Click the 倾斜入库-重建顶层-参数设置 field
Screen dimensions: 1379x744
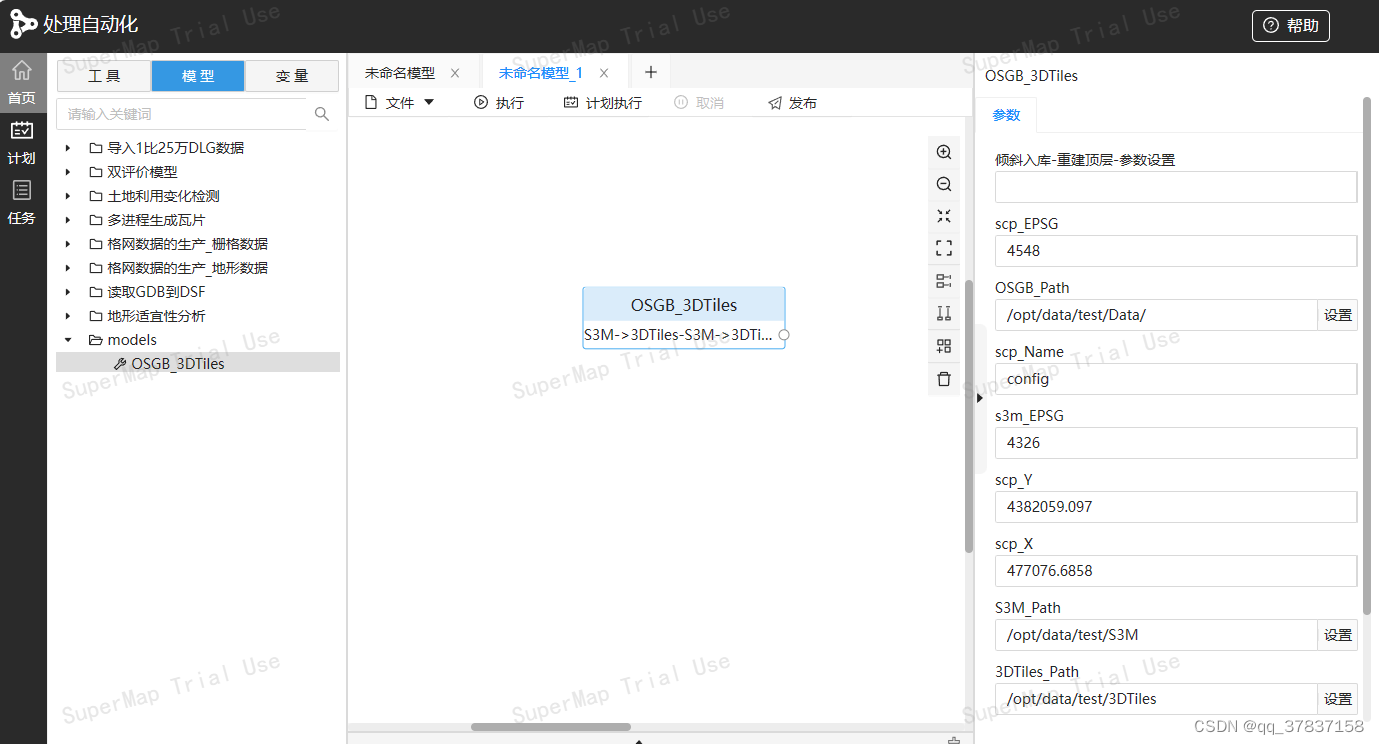[x=1176, y=187]
